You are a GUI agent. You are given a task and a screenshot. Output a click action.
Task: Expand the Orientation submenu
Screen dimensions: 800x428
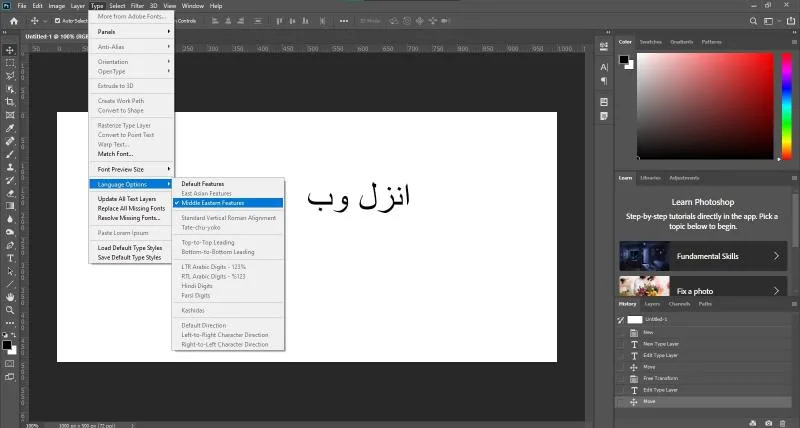pos(132,62)
